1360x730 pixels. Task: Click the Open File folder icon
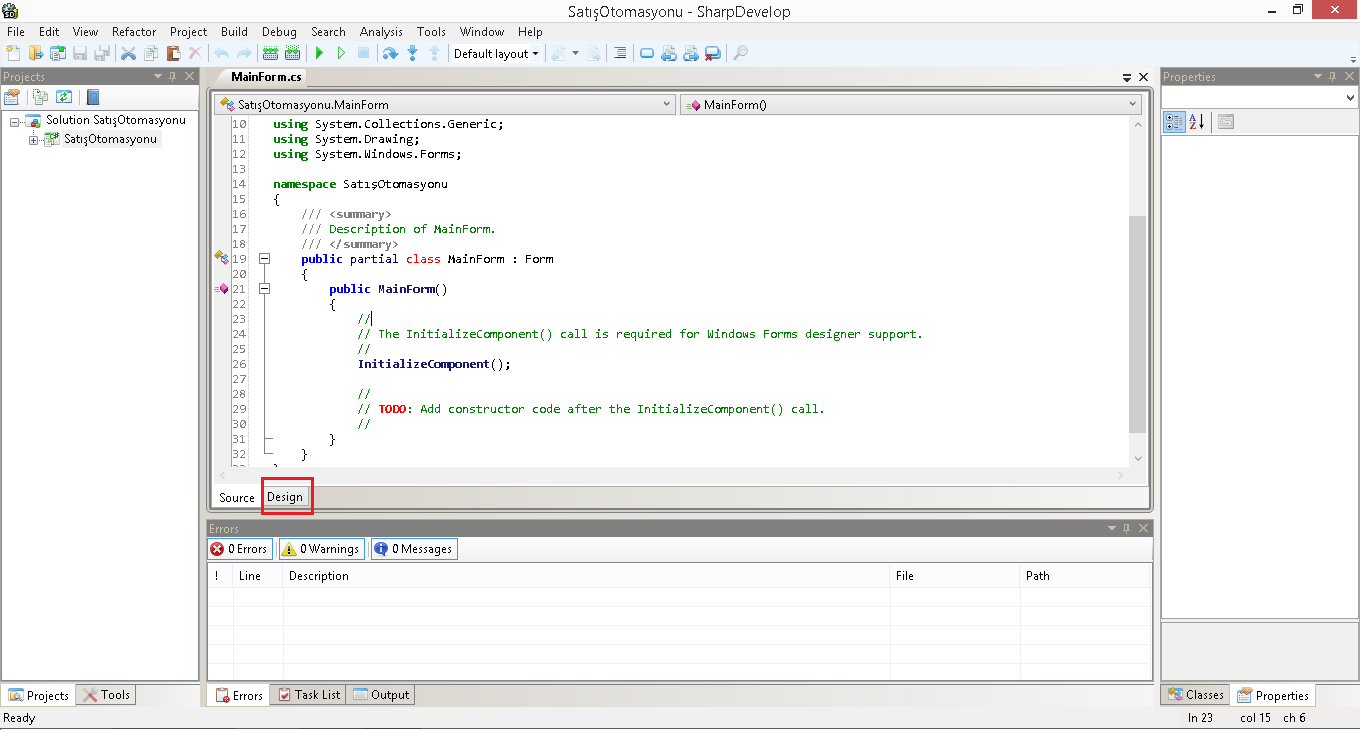(x=36, y=53)
